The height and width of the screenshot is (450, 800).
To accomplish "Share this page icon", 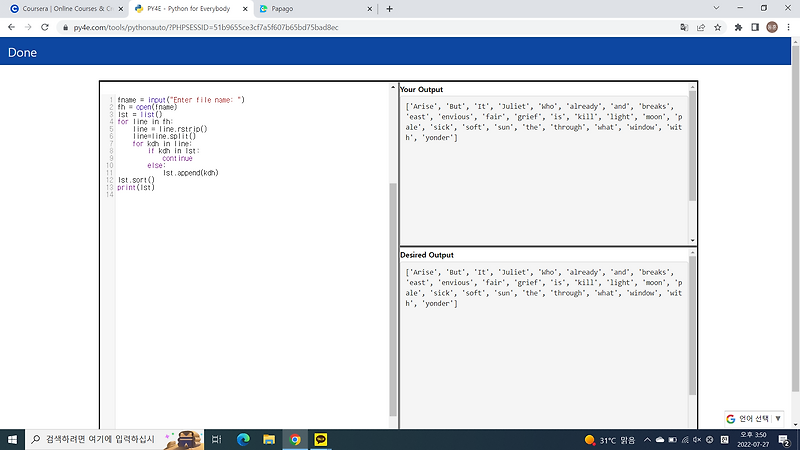I will pos(701,28).
